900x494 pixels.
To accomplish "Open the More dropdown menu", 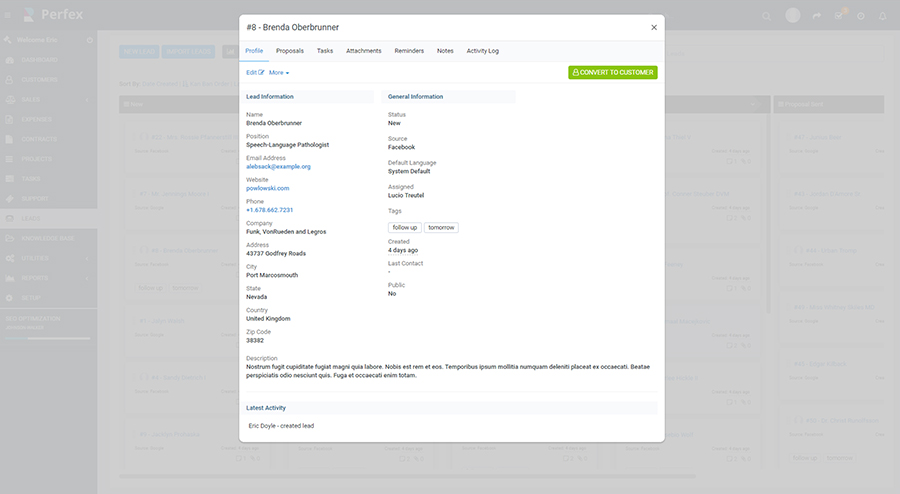I will pyautogui.click(x=278, y=73).
